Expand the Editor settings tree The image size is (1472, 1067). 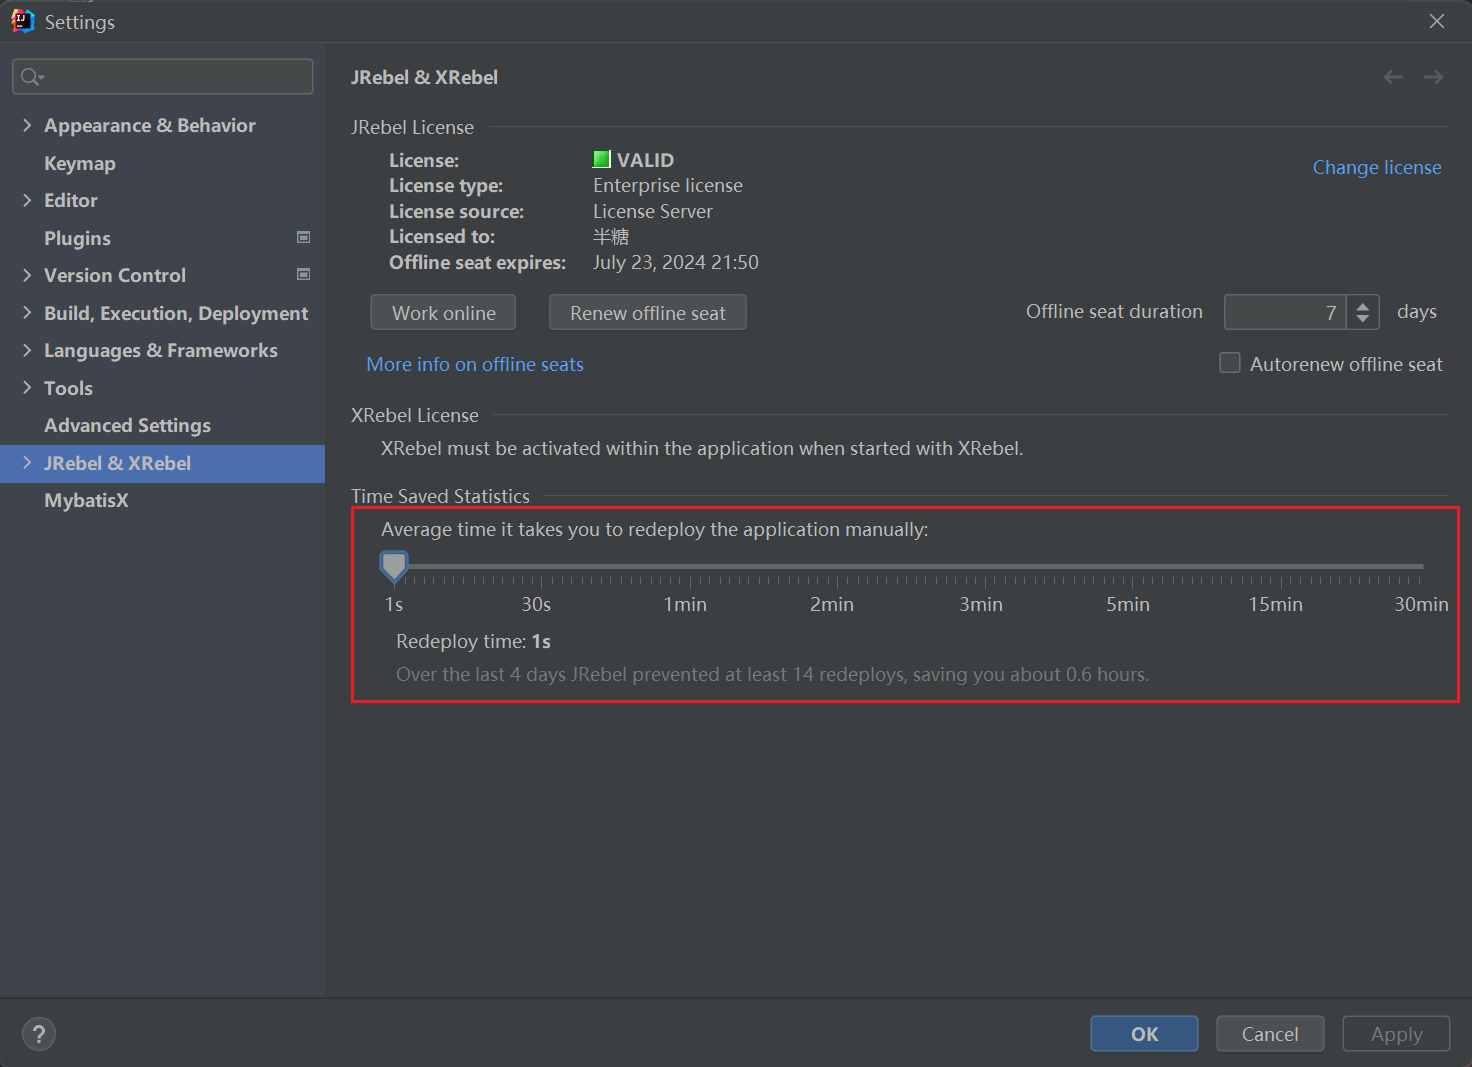(x=27, y=200)
